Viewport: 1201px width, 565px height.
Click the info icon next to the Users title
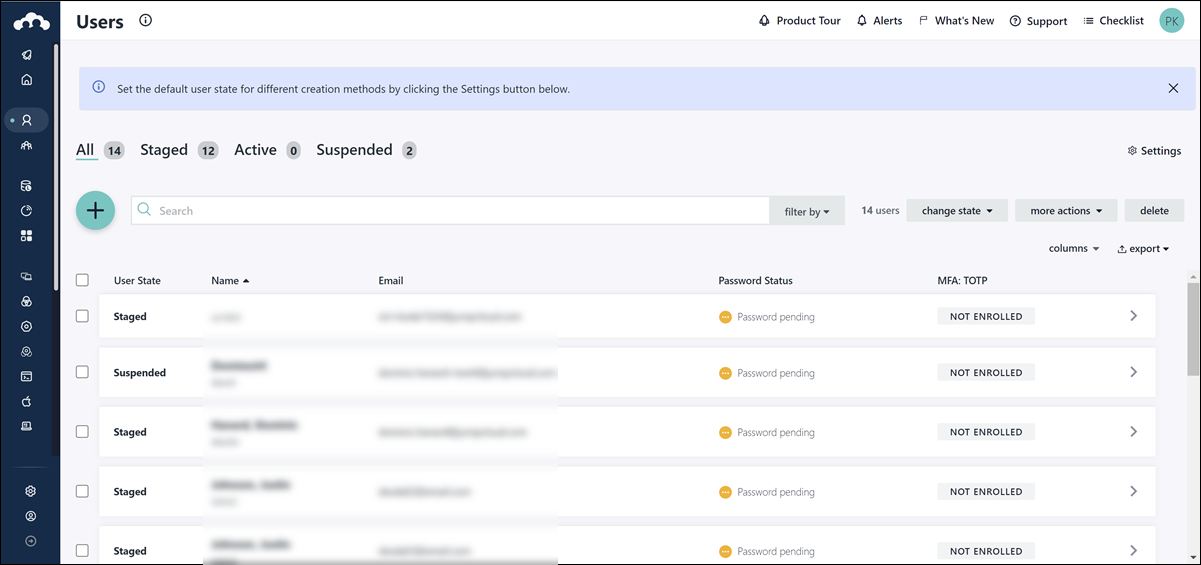146,20
